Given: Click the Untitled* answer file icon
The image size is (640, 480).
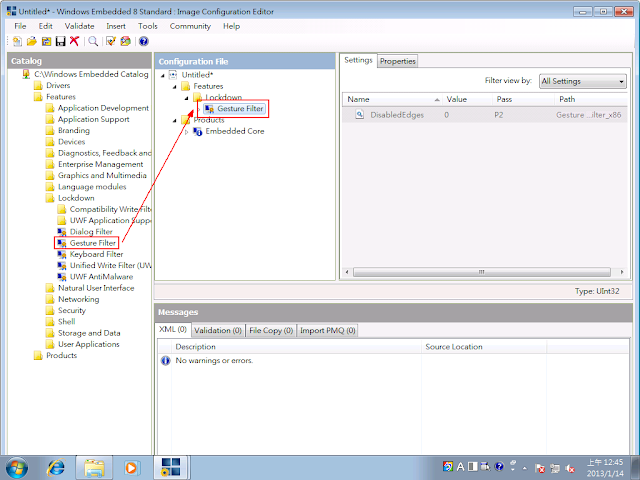Looking at the screenshot, I should (x=173, y=75).
